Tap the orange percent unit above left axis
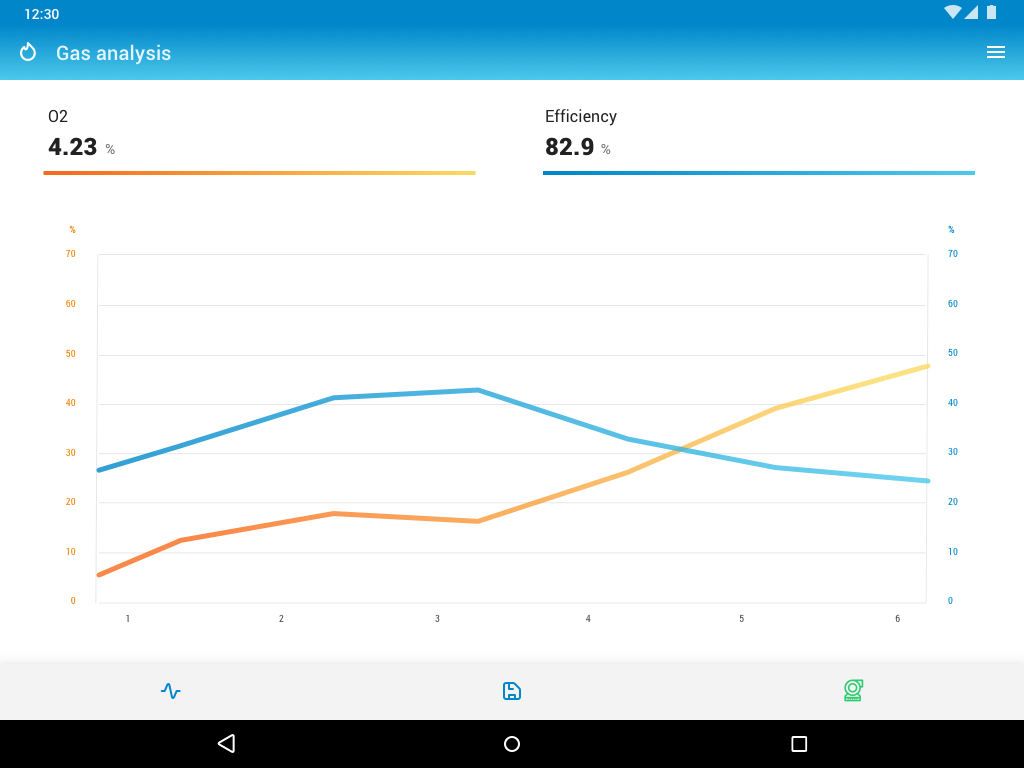Image resolution: width=1024 pixels, height=768 pixels. 72,229
